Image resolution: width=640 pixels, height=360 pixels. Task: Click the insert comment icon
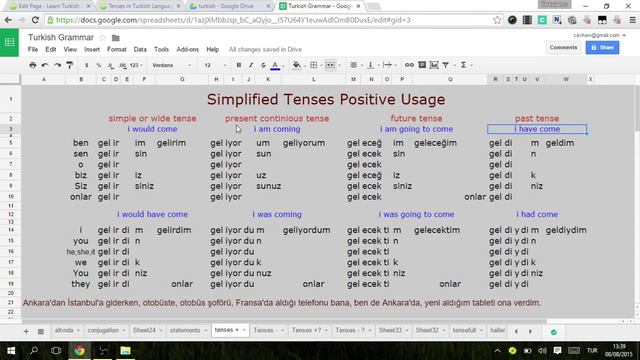click(422, 65)
